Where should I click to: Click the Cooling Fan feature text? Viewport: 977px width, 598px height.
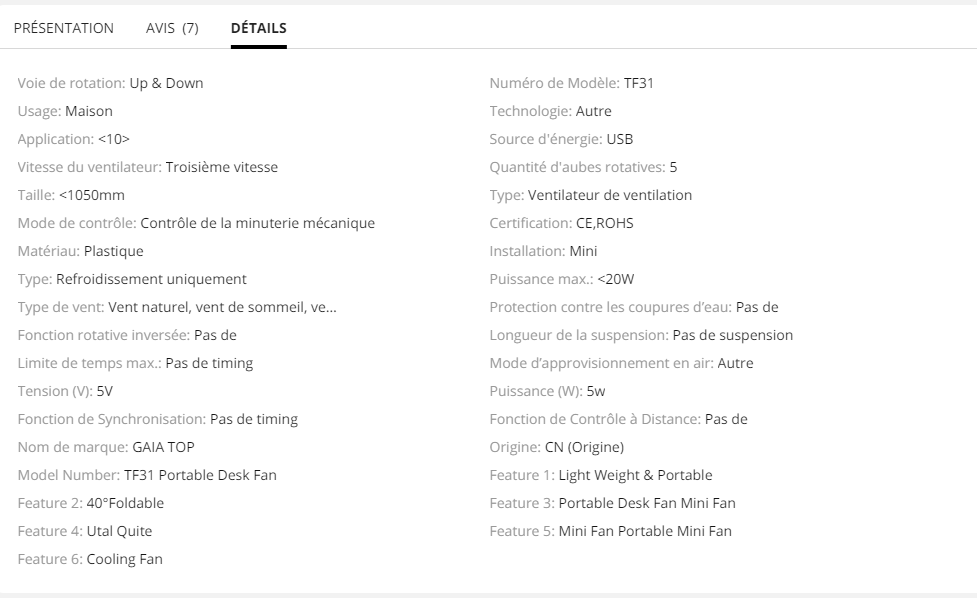tap(124, 559)
